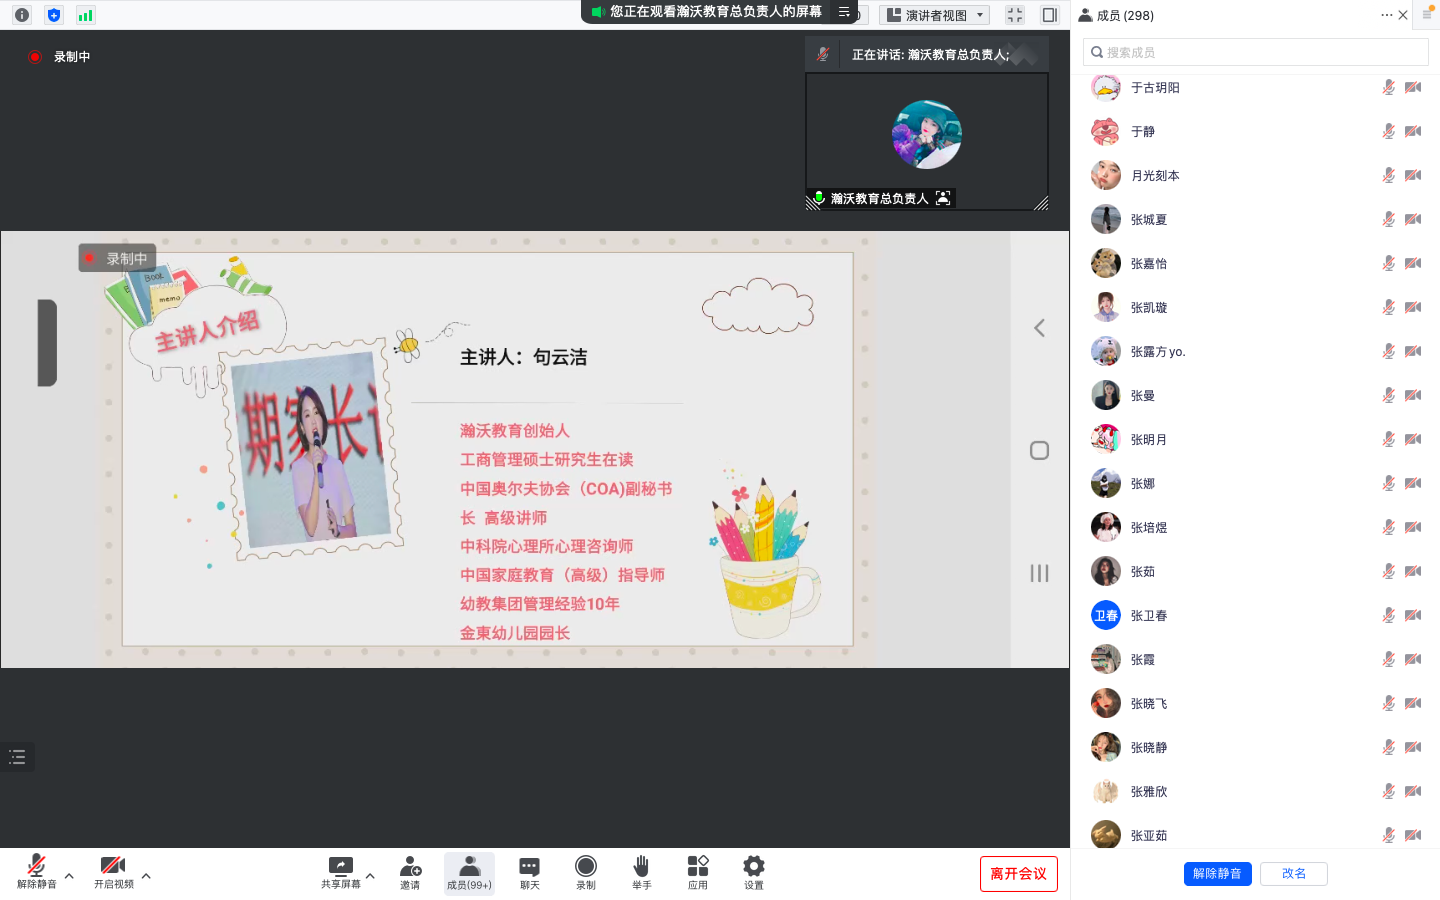Open meeting Settings (设置) gear

pos(753,871)
